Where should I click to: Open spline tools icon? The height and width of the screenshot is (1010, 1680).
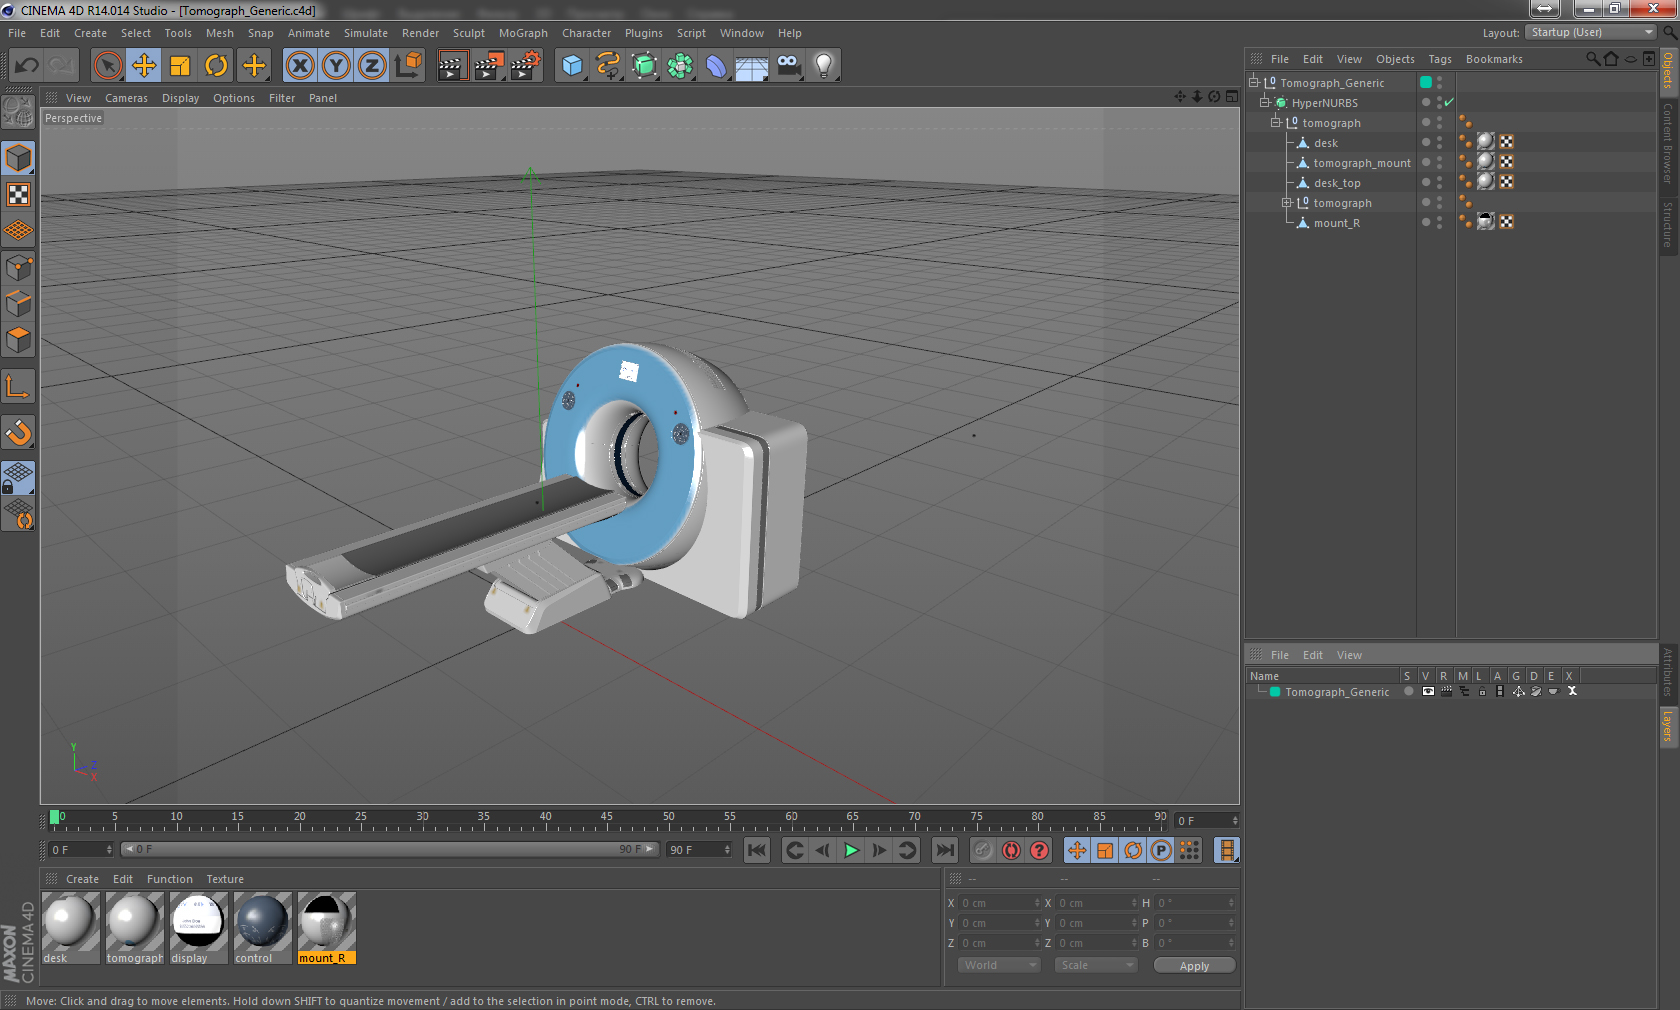[608, 66]
